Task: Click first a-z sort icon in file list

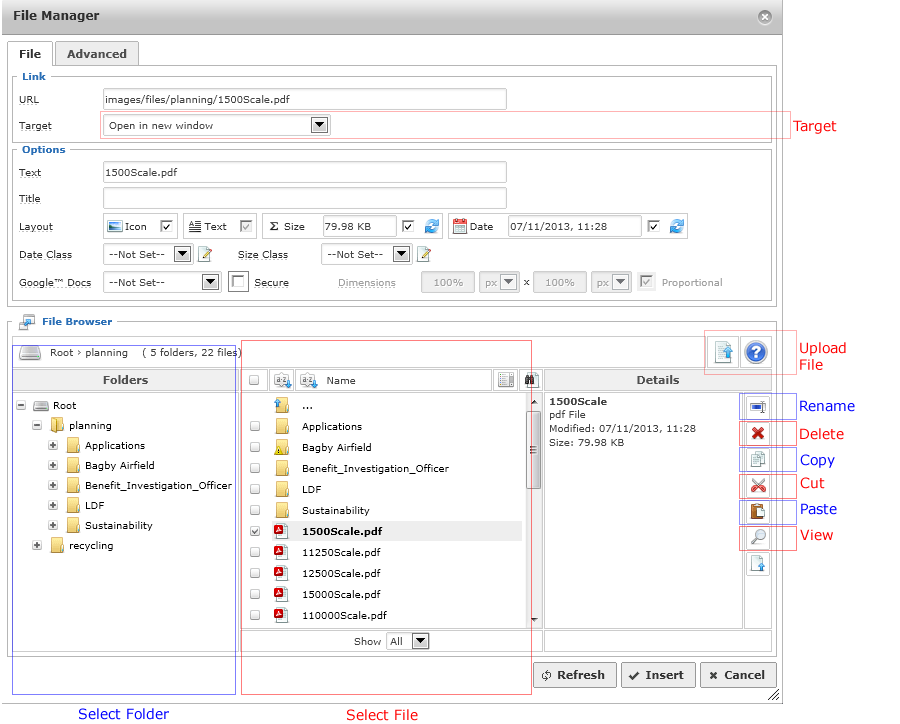Action: point(282,380)
